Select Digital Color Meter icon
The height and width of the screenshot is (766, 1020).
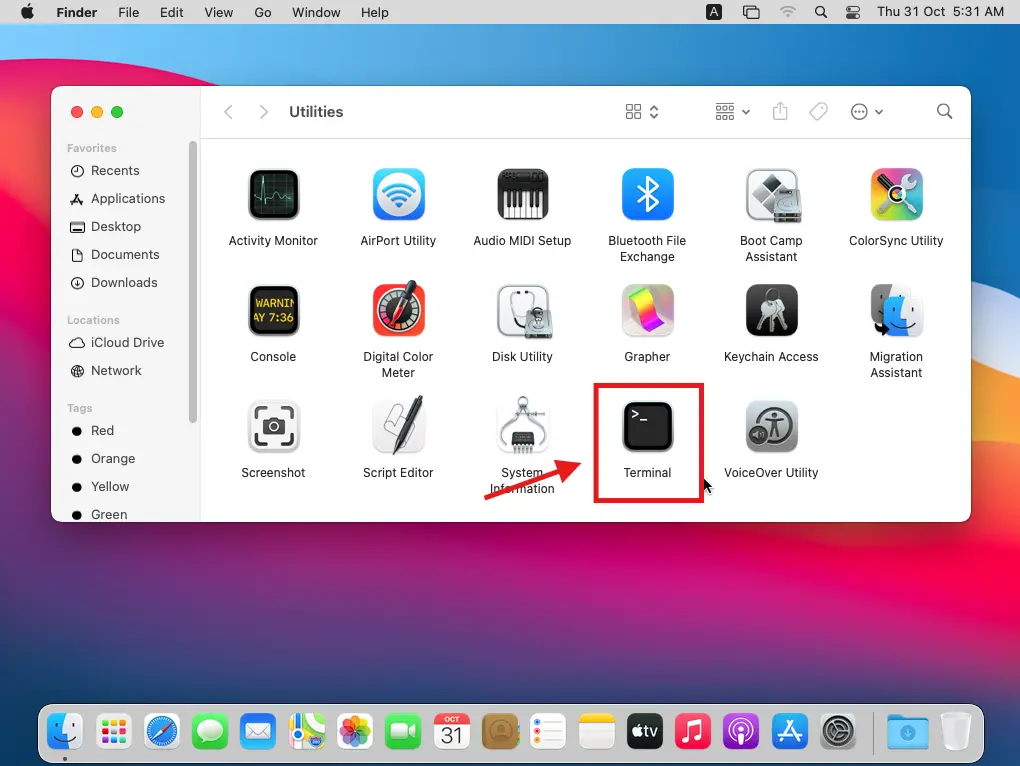click(398, 309)
